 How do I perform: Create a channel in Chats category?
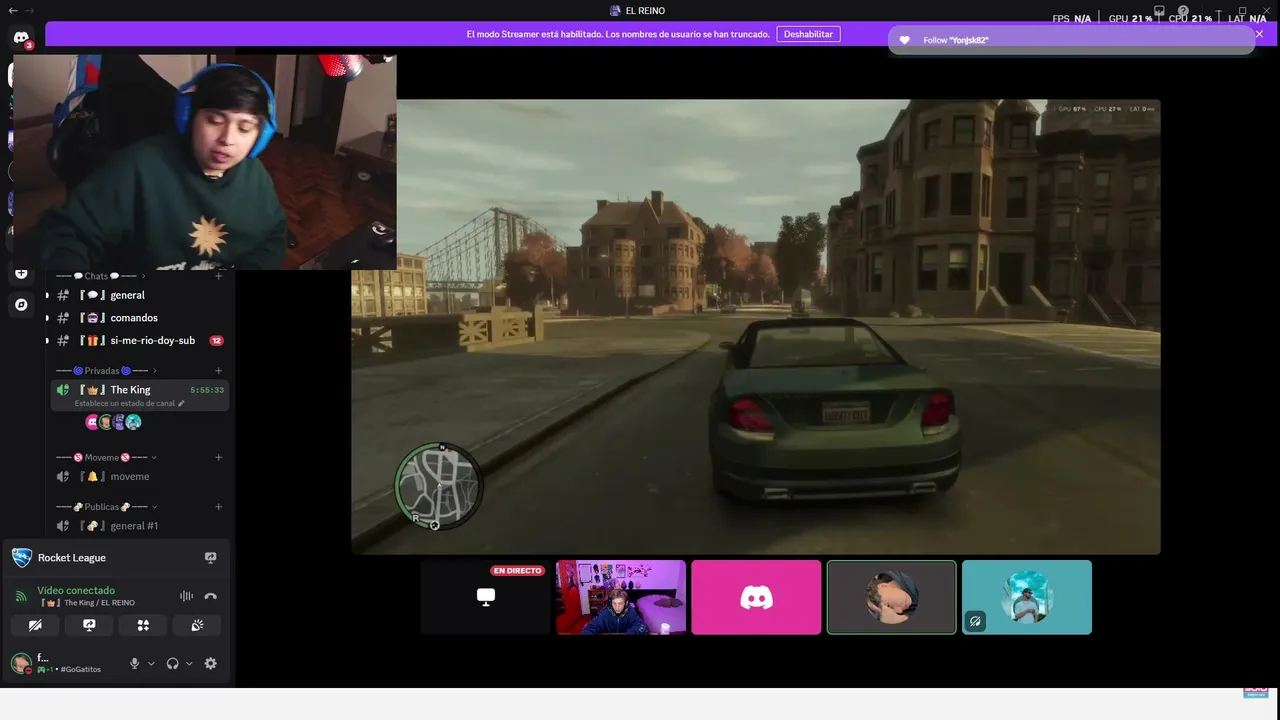[x=218, y=275]
